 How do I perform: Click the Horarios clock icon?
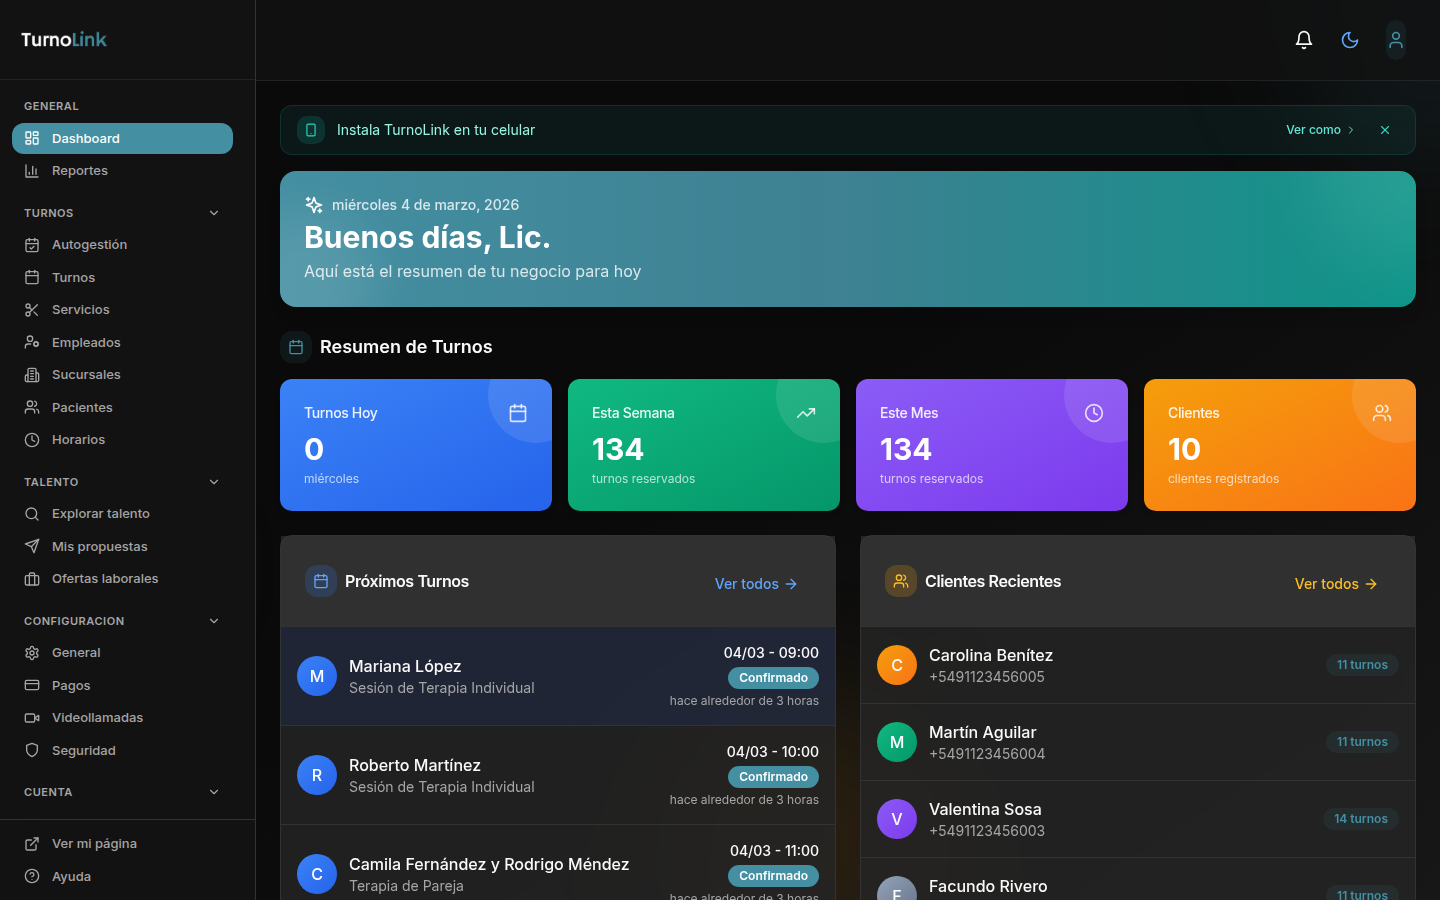click(32, 439)
